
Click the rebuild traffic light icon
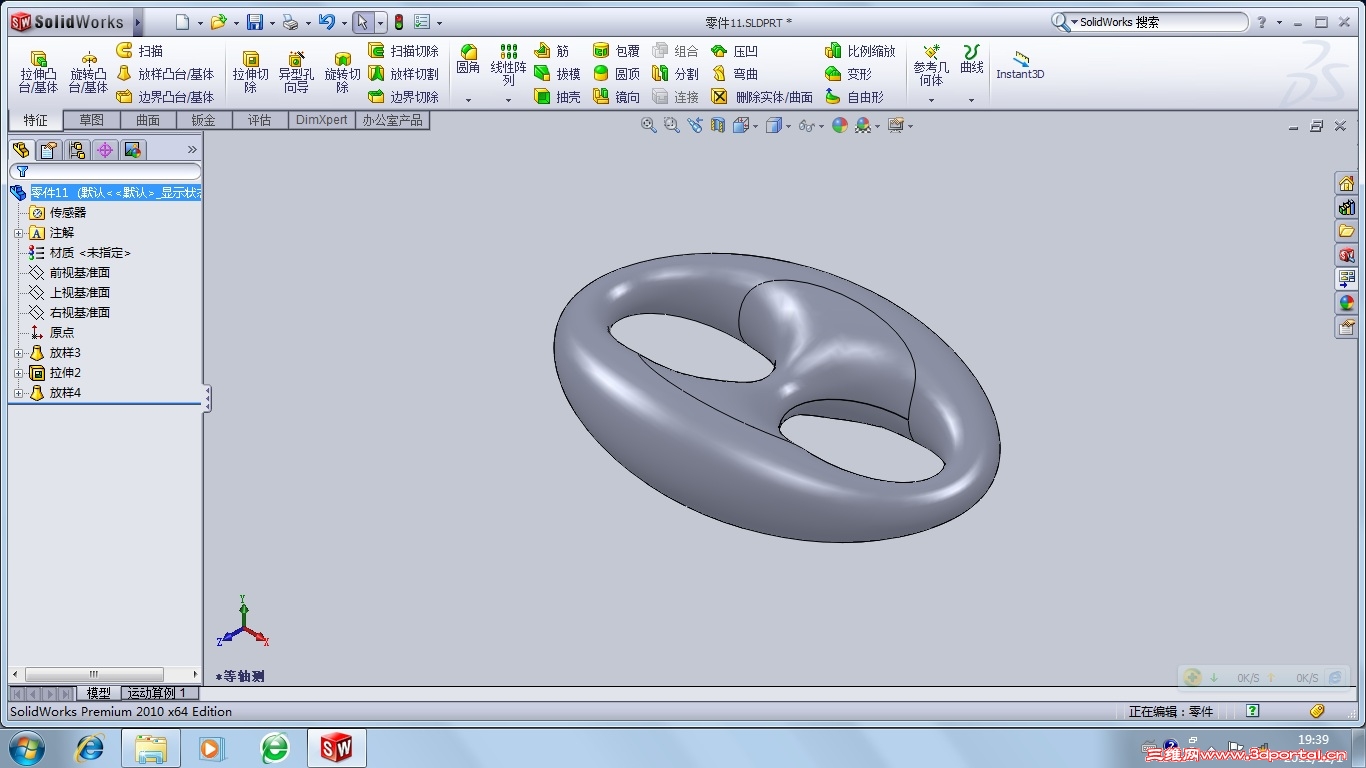coord(399,22)
